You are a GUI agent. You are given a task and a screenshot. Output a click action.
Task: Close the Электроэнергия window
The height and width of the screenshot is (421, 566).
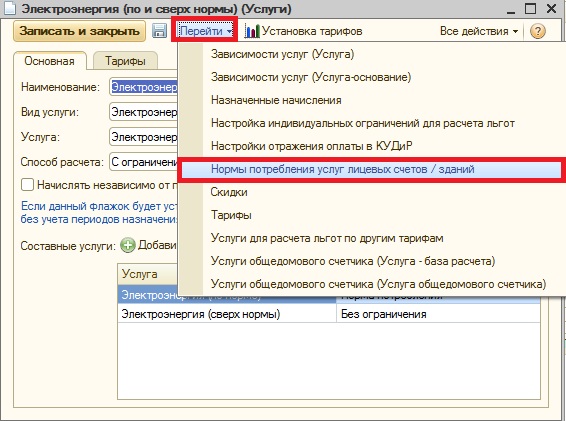point(552,9)
